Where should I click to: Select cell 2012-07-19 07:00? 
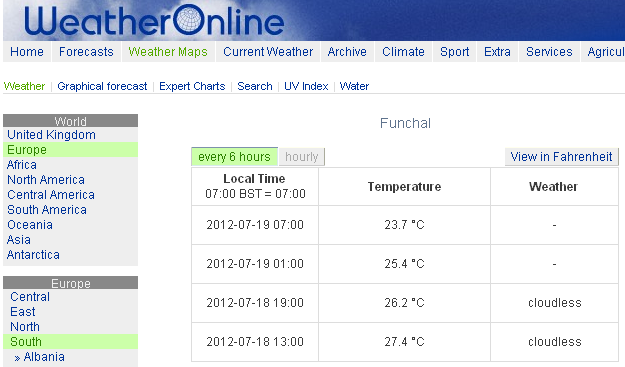pyautogui.click(x=255, y=225)
